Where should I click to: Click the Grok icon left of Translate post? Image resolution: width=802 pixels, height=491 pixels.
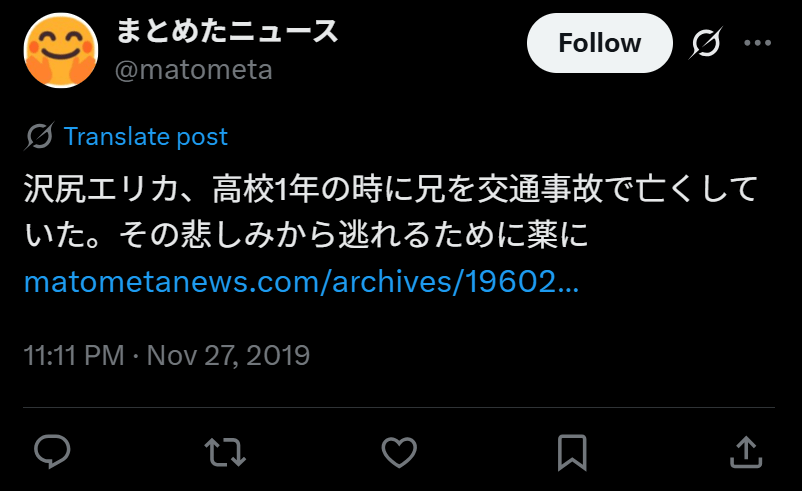(39, 136)
